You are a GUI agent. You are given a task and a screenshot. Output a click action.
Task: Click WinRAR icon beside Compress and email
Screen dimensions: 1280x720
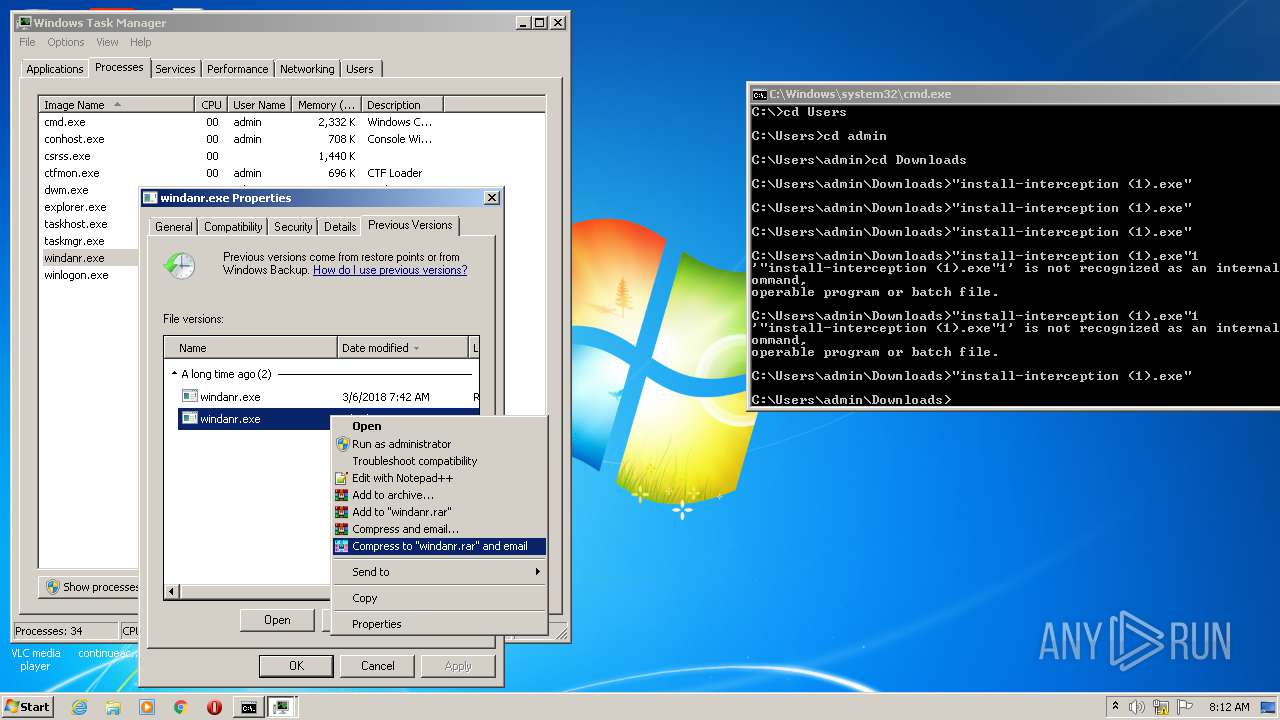pyautogui.click(x=342, y=529)
